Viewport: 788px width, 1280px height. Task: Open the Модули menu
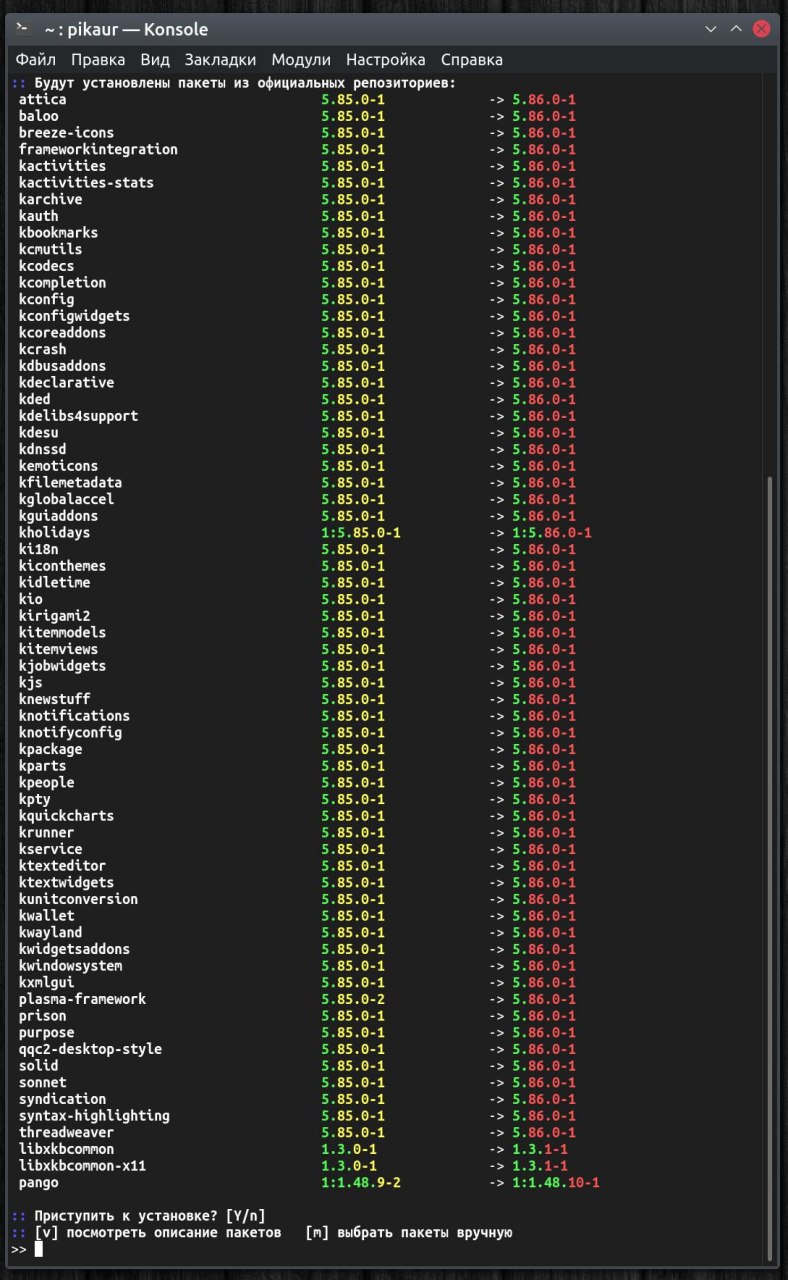[301, 60]
